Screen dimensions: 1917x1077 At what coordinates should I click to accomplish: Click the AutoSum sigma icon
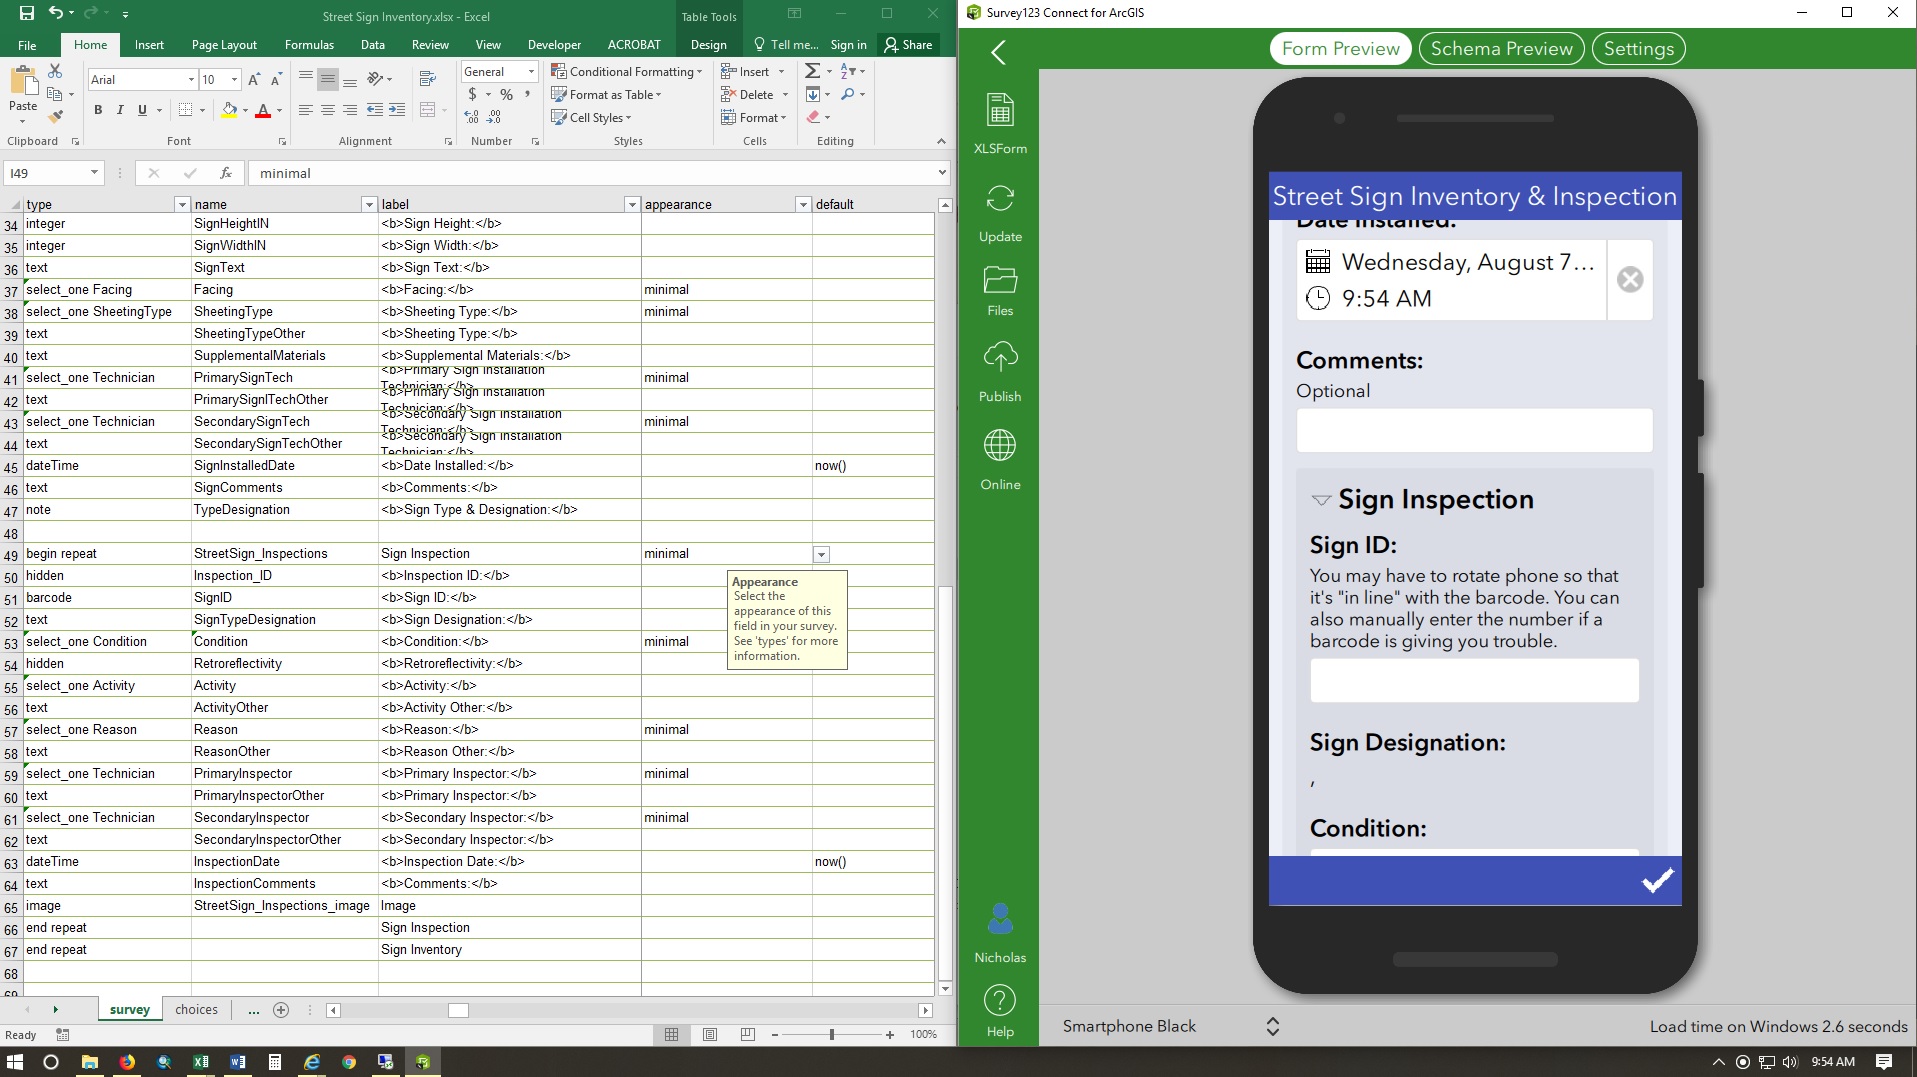pyautogui.click(x=812, y=71)
